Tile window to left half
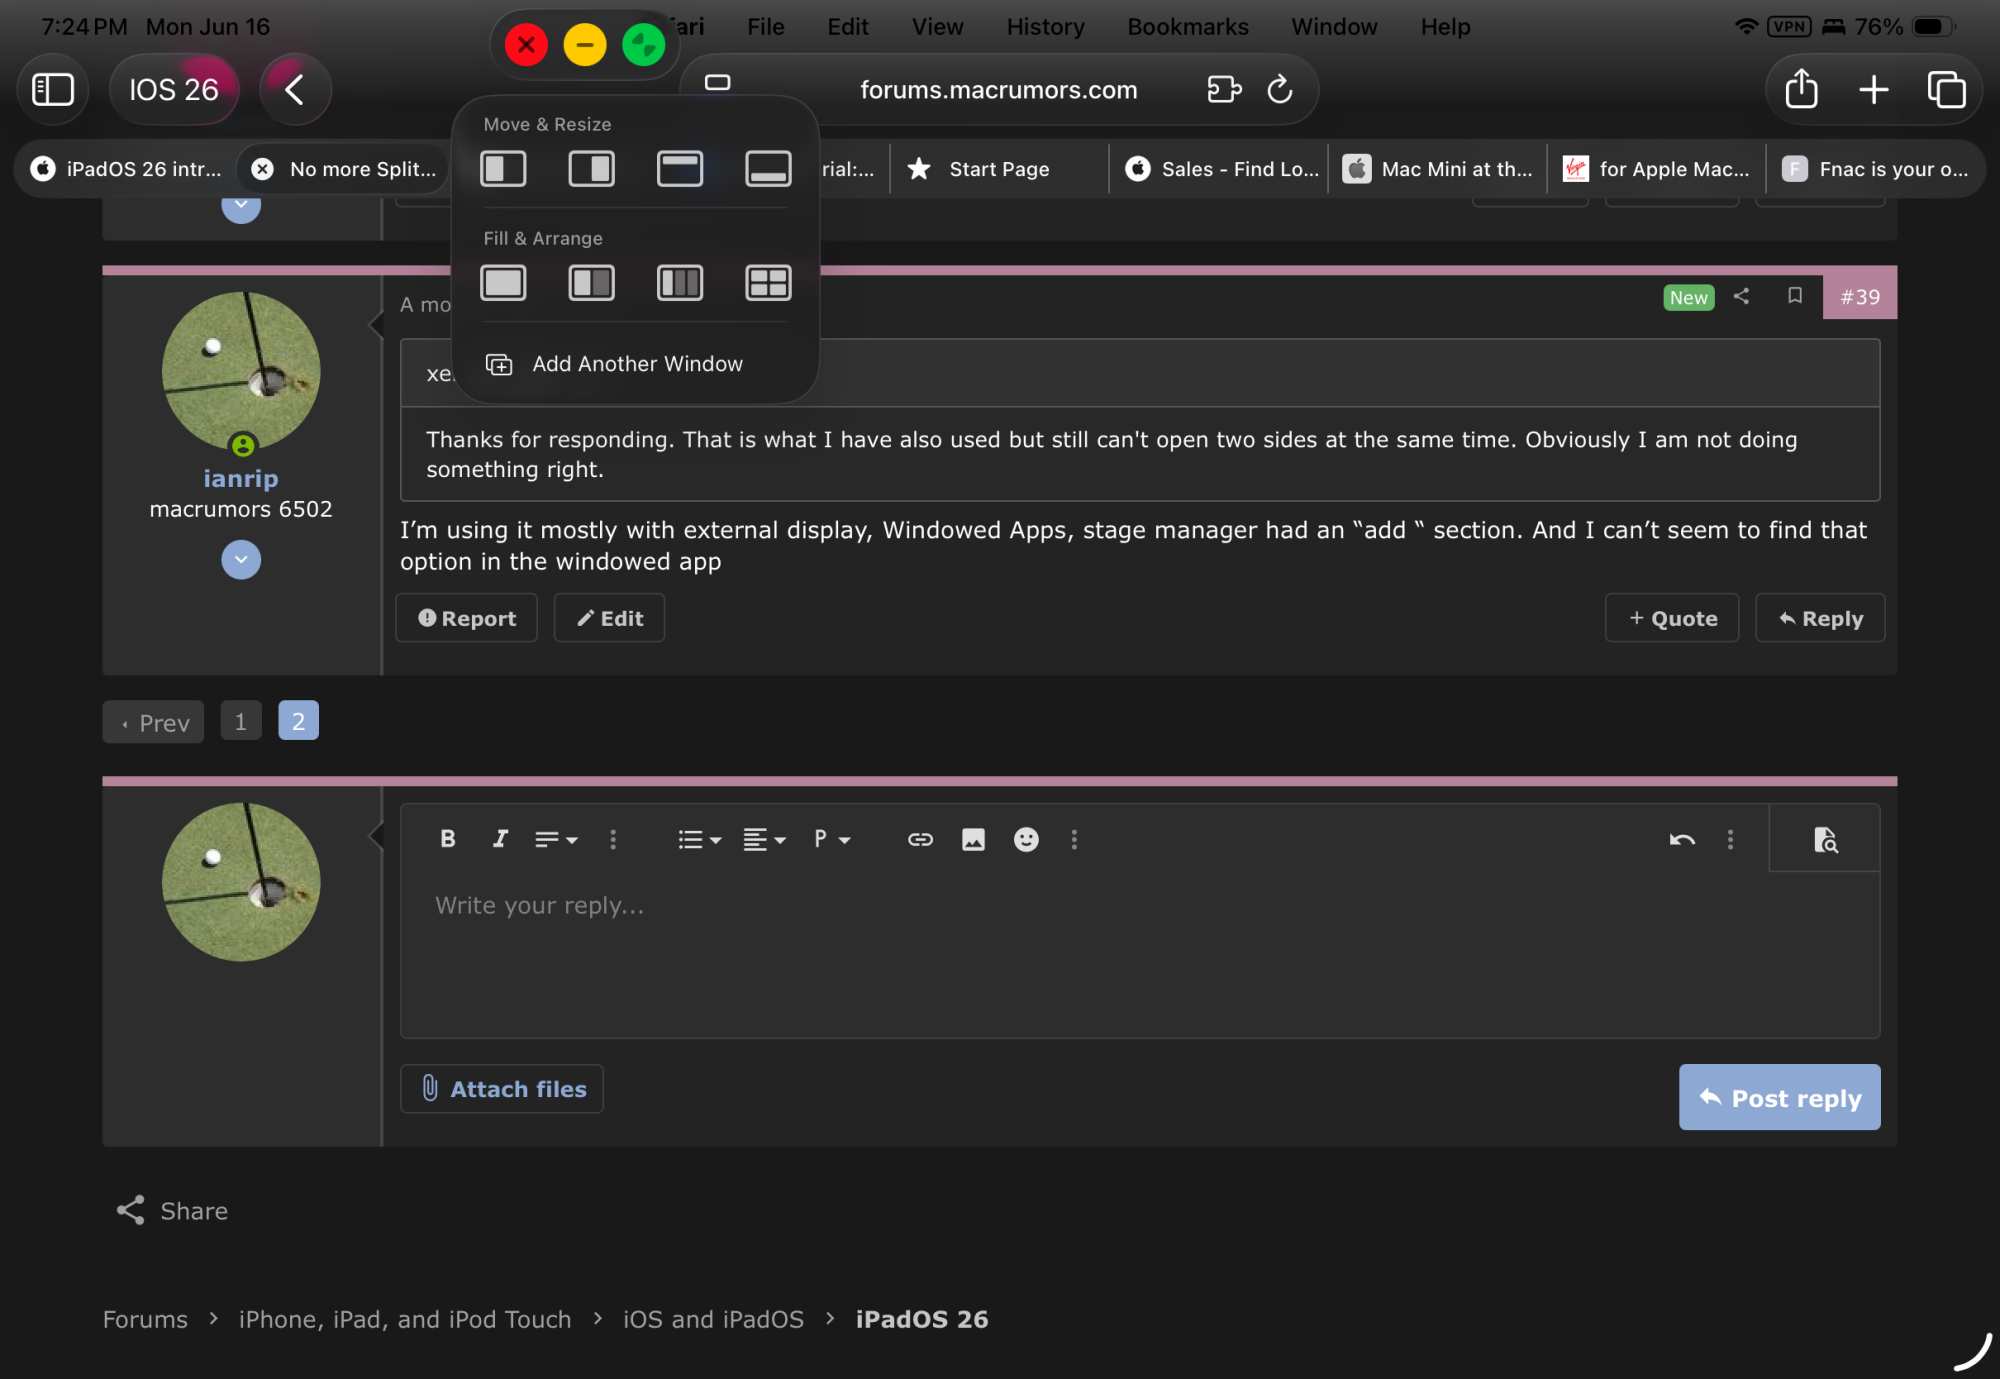Viewport: 2000px width, 1379px height. click(x=503, y=168)
